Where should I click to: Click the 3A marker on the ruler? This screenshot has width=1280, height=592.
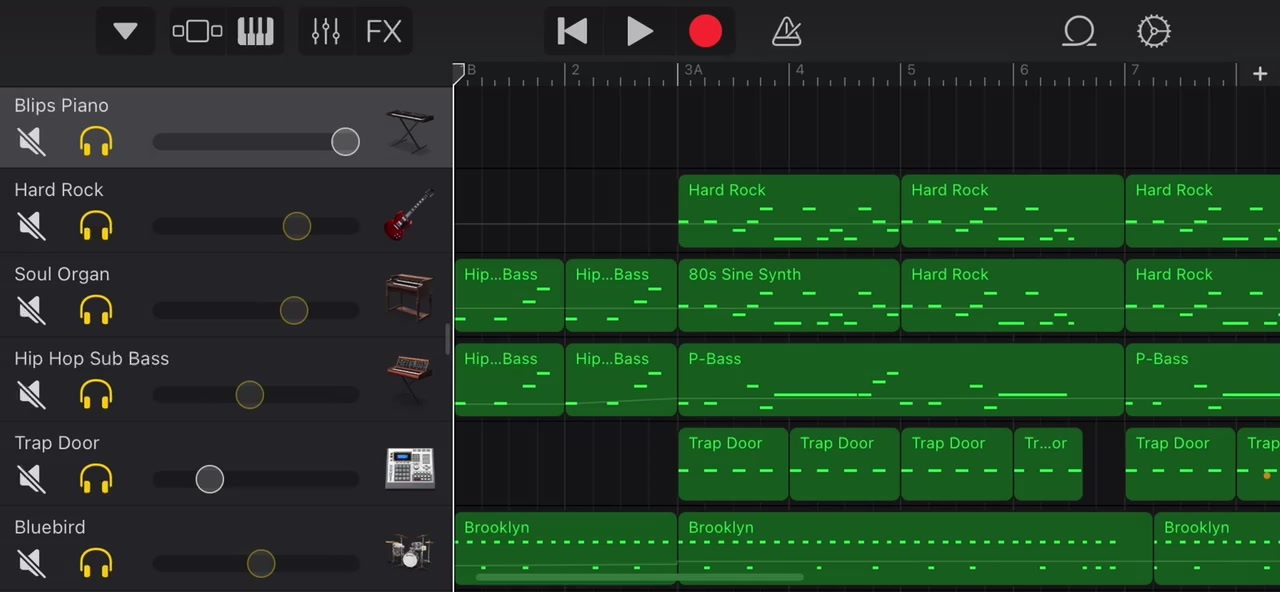691,72
